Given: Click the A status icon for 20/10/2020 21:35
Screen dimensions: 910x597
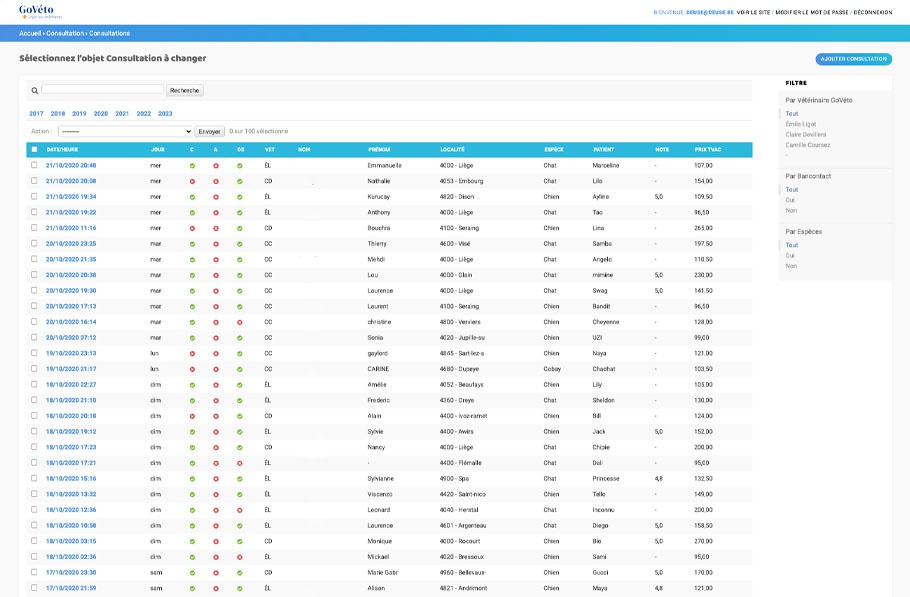Looking at the screenshot, I should tap(216, 260).
